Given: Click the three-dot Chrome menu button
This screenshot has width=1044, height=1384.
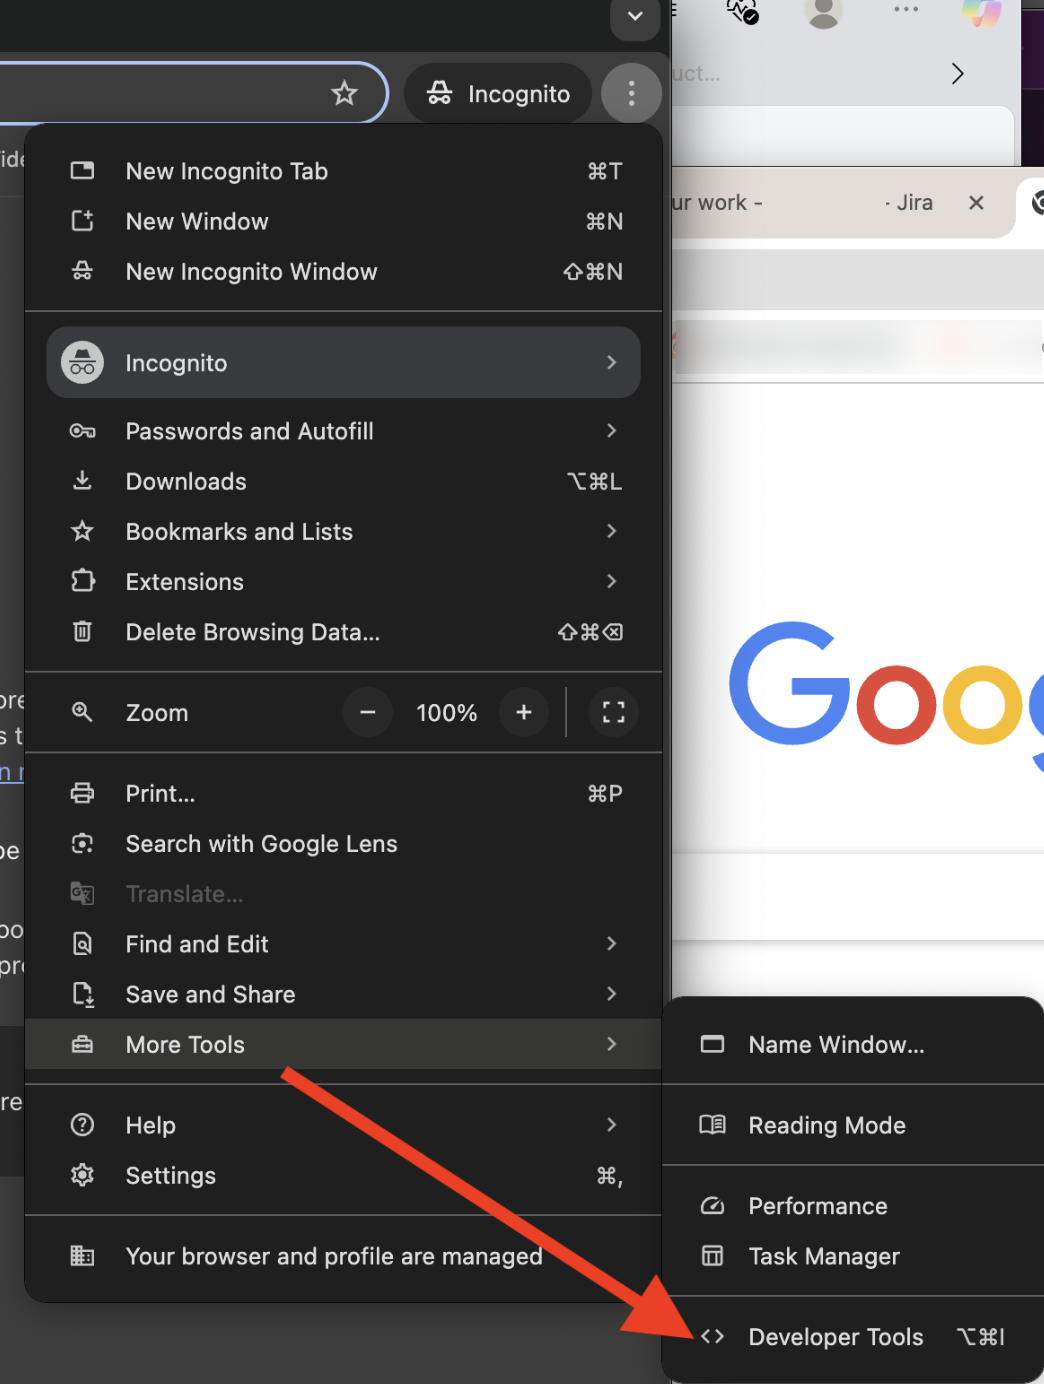Looking at the screenshot, I should tap(631, 94).
